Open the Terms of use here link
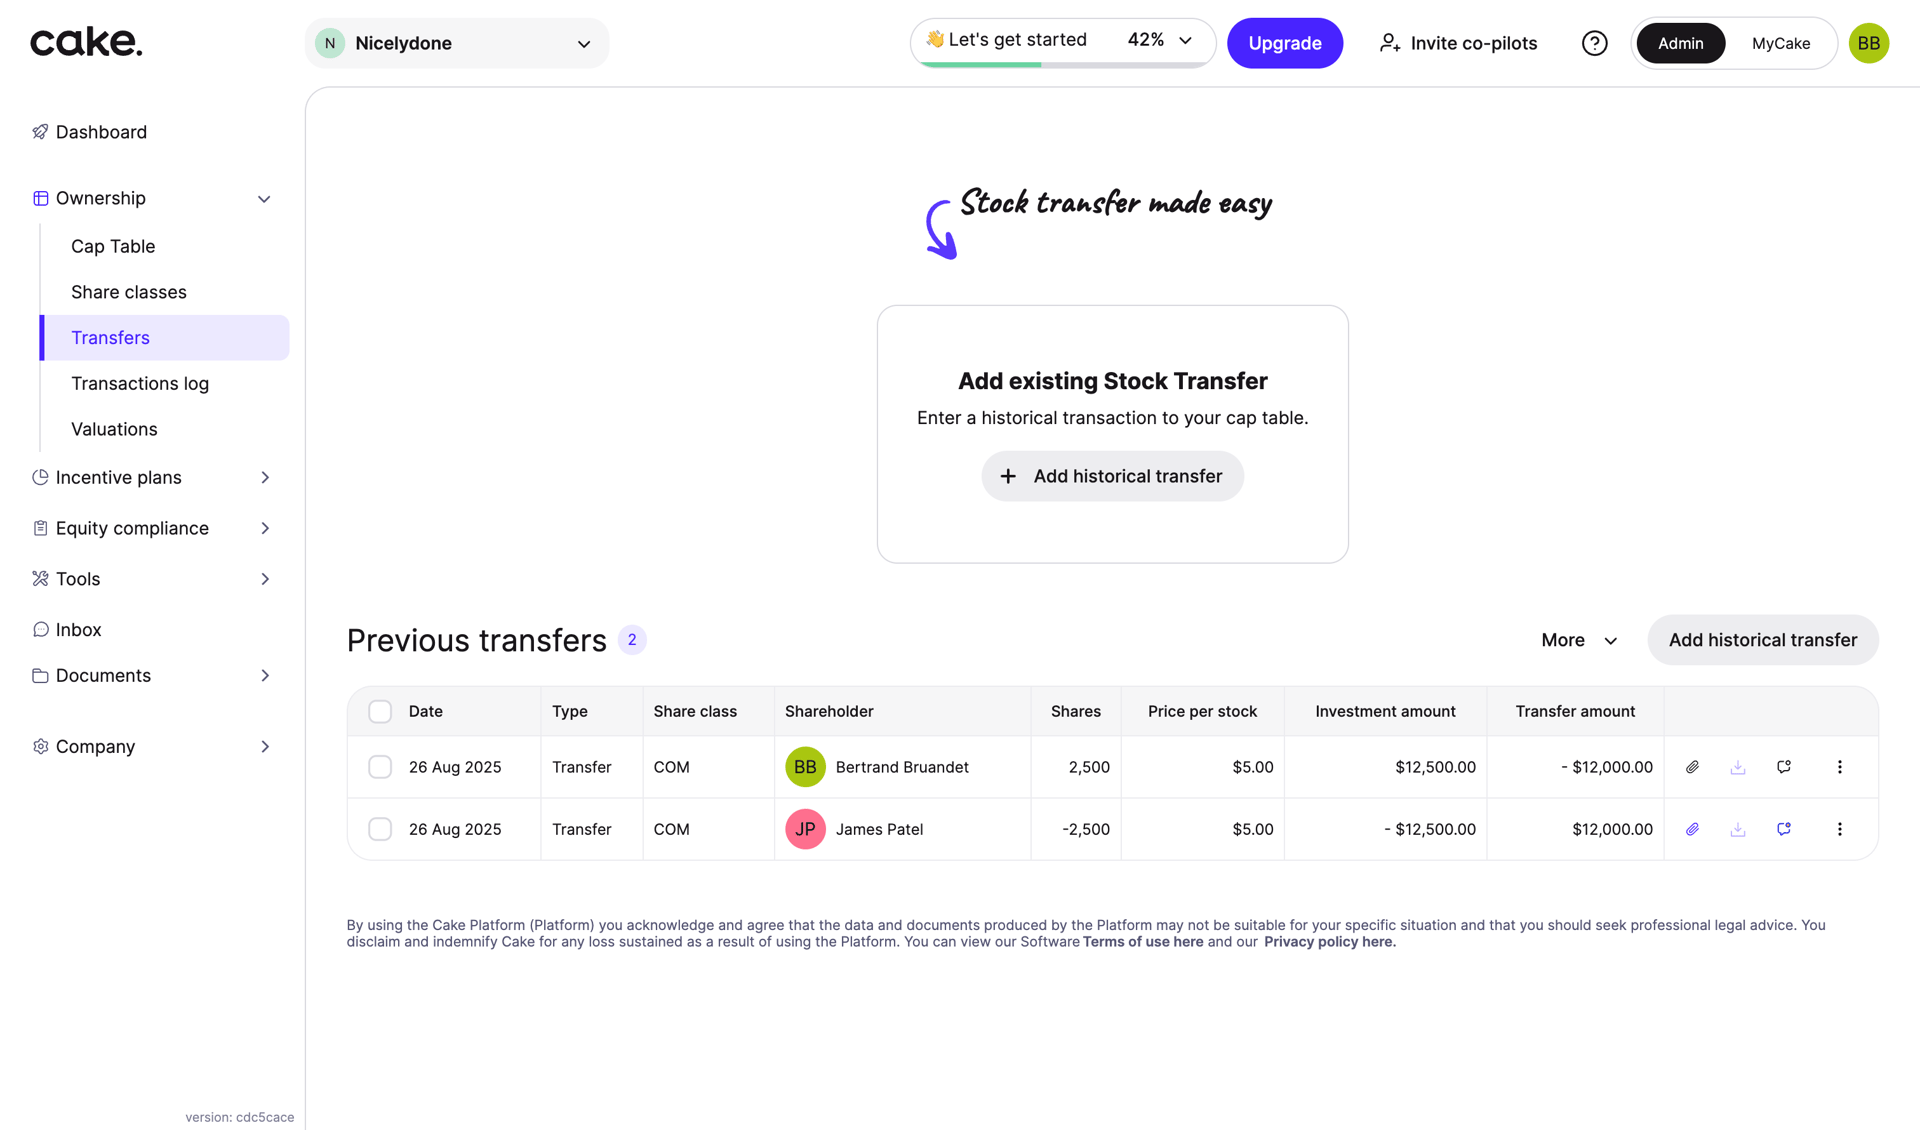 pyautogui.click(x=1142, y=942)
